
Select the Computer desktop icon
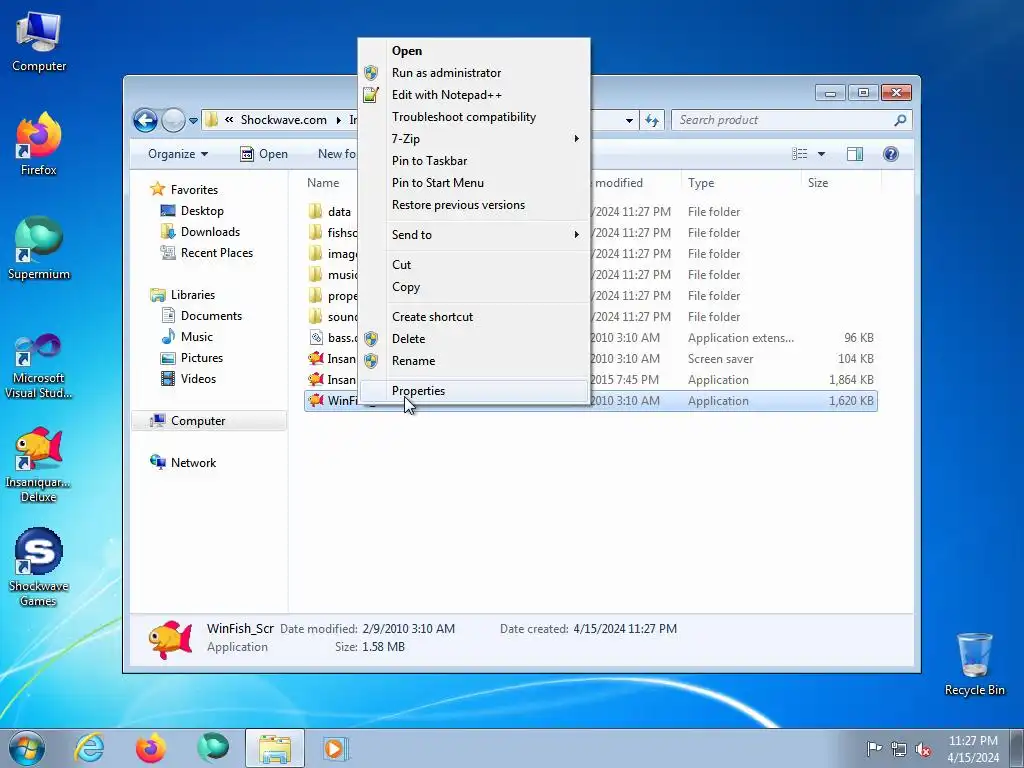[x=39, y=42]
